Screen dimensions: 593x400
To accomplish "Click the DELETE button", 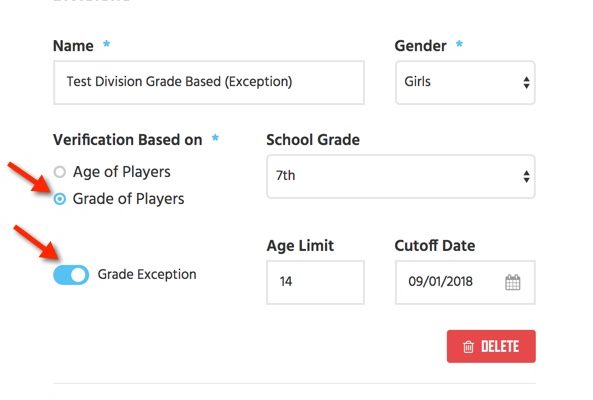I will point(491,346).
